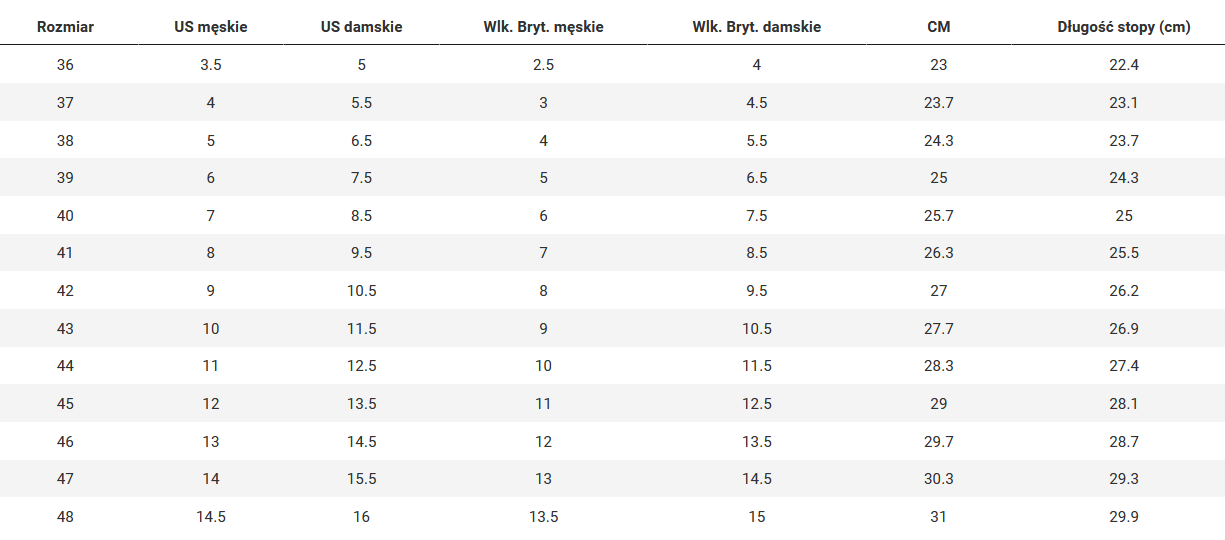1225x540 pixels.
Task: Click the foot length value 26.9
Action: click(x=1124, y=329)
